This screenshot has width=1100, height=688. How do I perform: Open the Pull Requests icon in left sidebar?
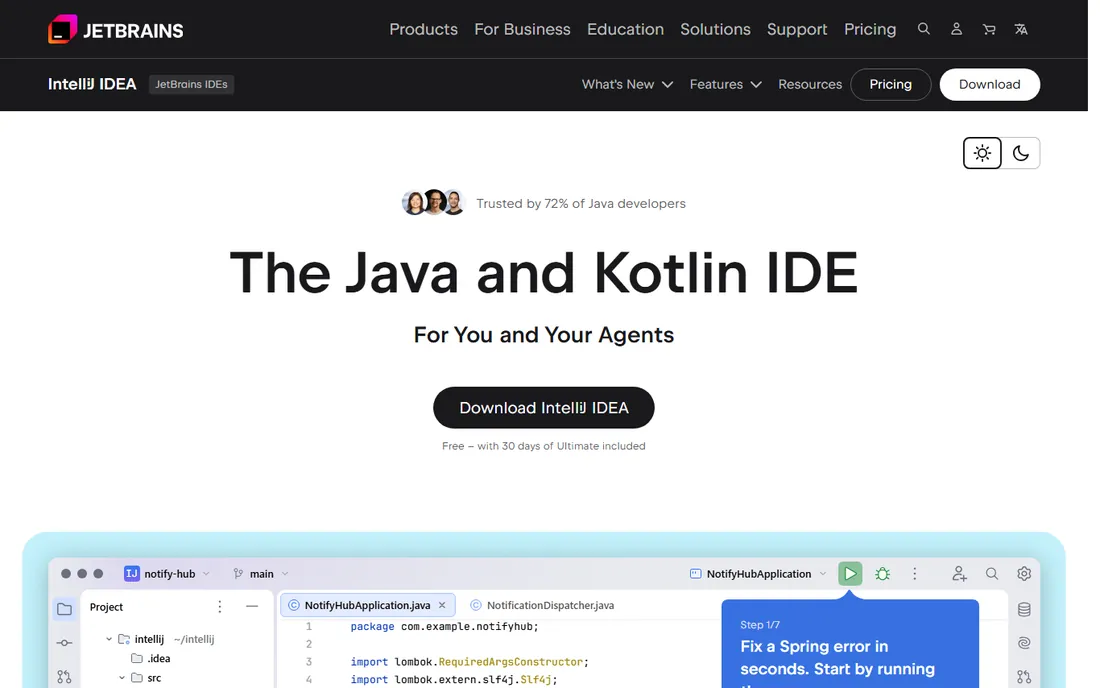point(65,677)
